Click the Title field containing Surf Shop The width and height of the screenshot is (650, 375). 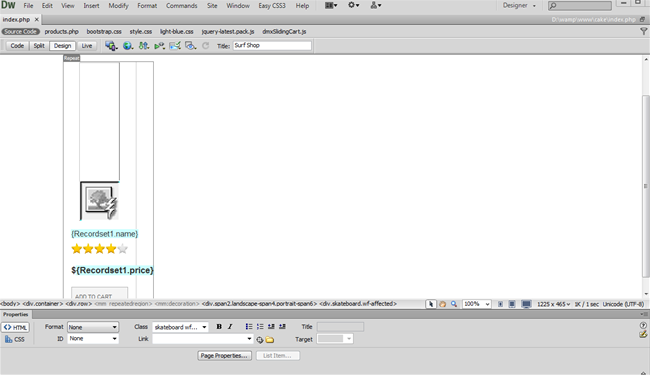click(272, 46)
